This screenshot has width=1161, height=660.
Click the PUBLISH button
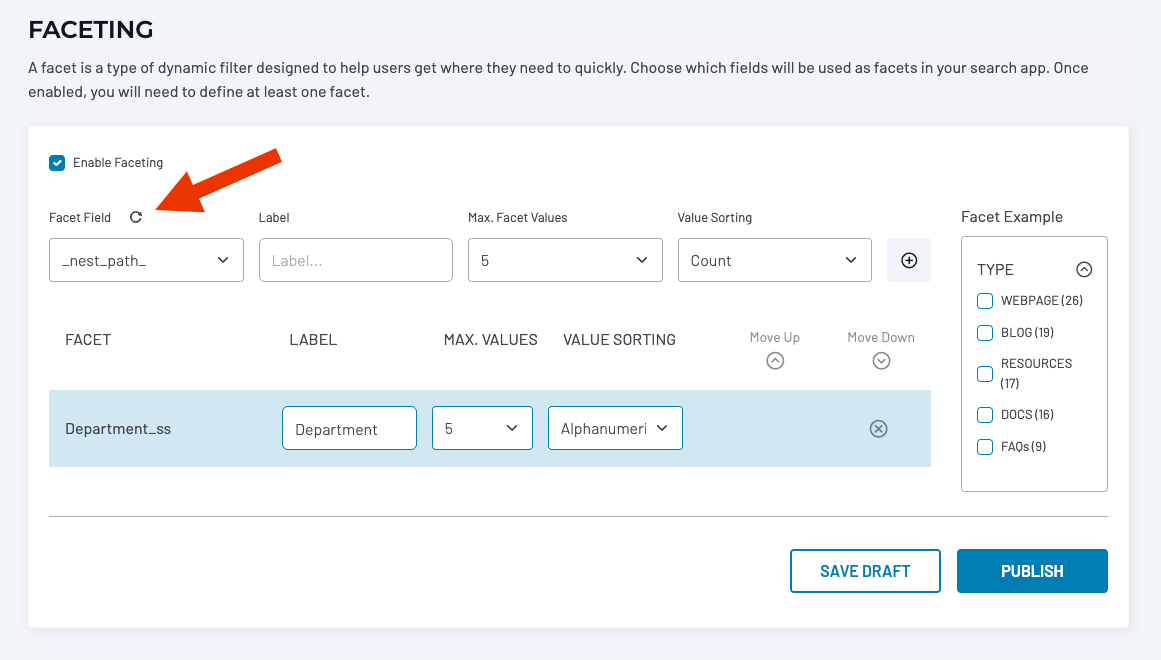(x=1032, y=571)
